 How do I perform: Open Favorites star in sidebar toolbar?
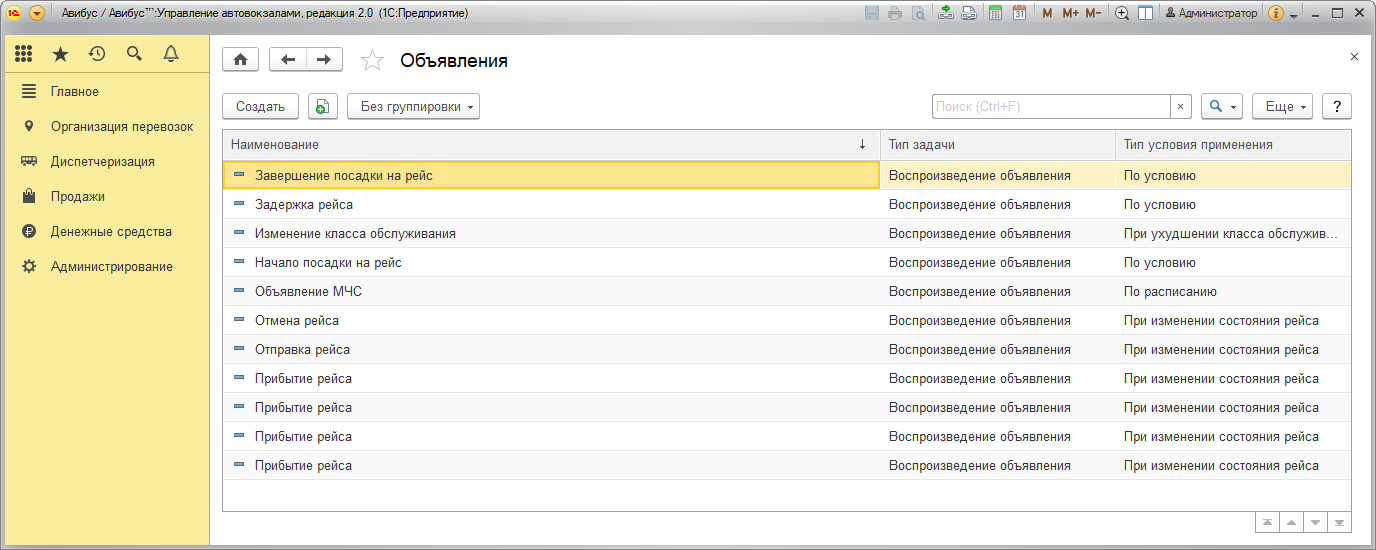point(60,54)
